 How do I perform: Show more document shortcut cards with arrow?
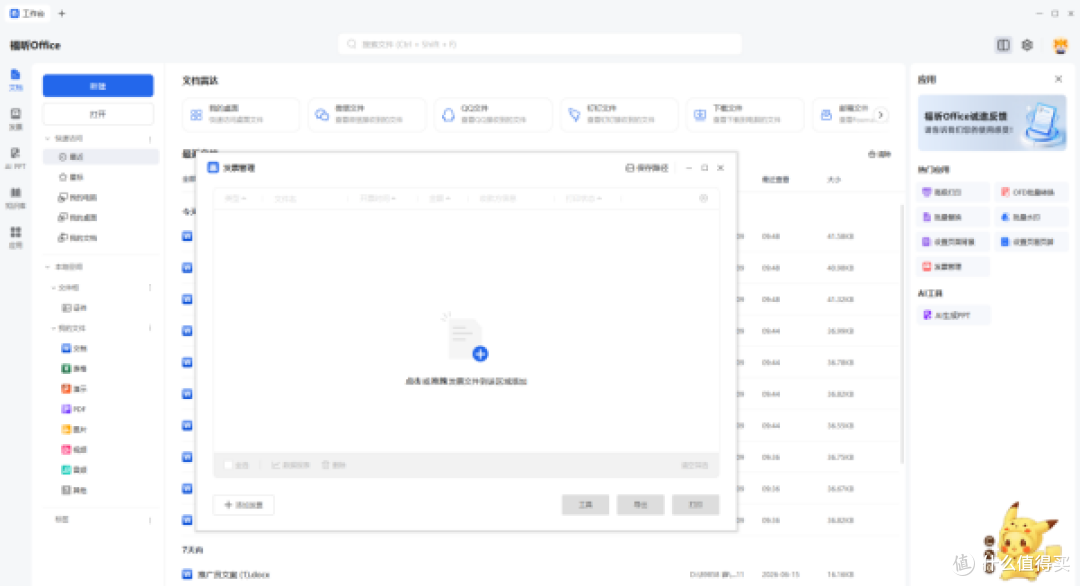pos(880,114)
